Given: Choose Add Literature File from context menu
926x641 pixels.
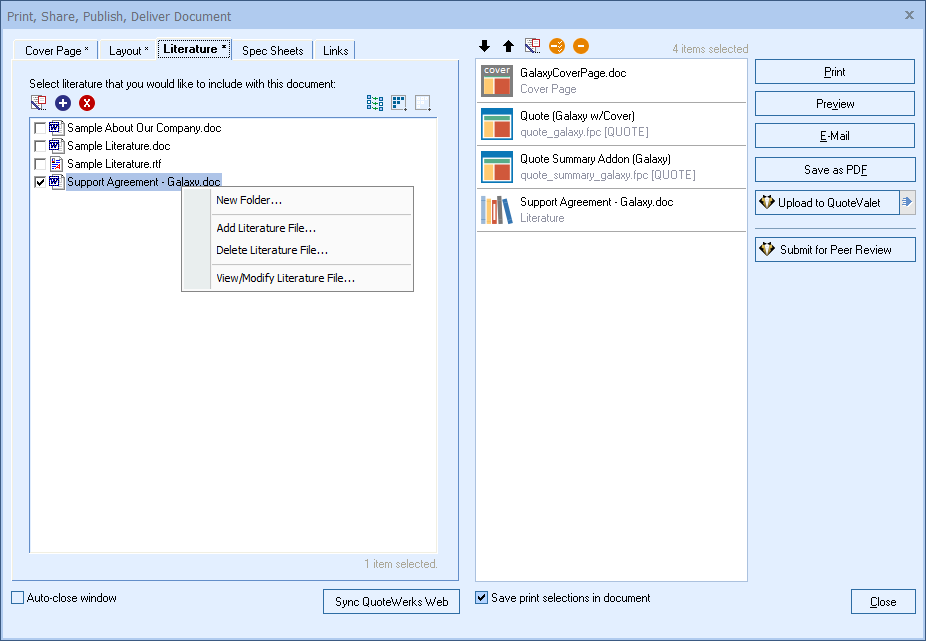Looking at the screenshot, I should click(x=266, y=228).
